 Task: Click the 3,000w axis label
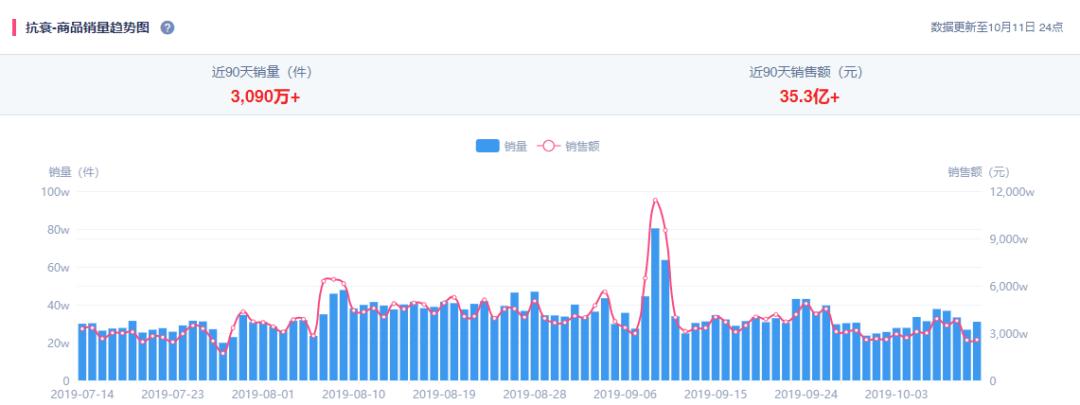point(1010,334)
